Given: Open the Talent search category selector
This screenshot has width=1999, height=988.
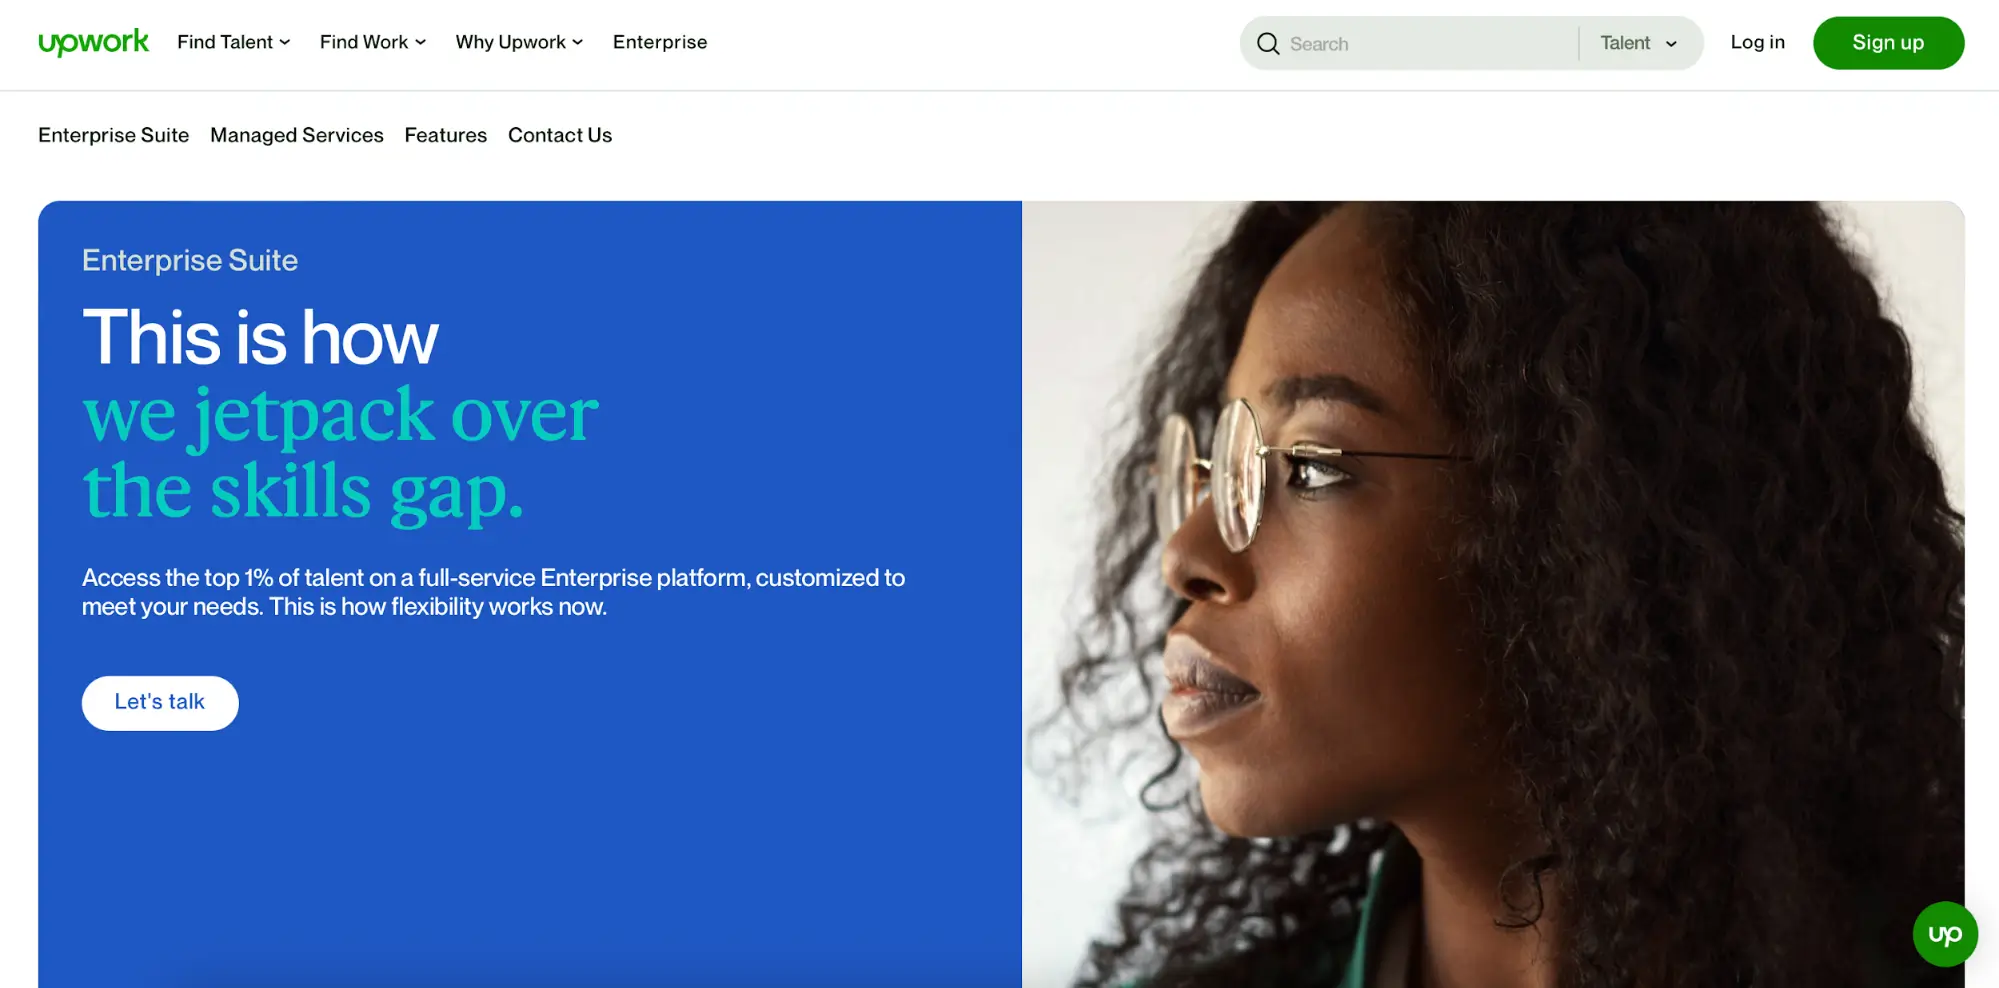Looking at the screenshot, I should click(x=1640, y=43).
